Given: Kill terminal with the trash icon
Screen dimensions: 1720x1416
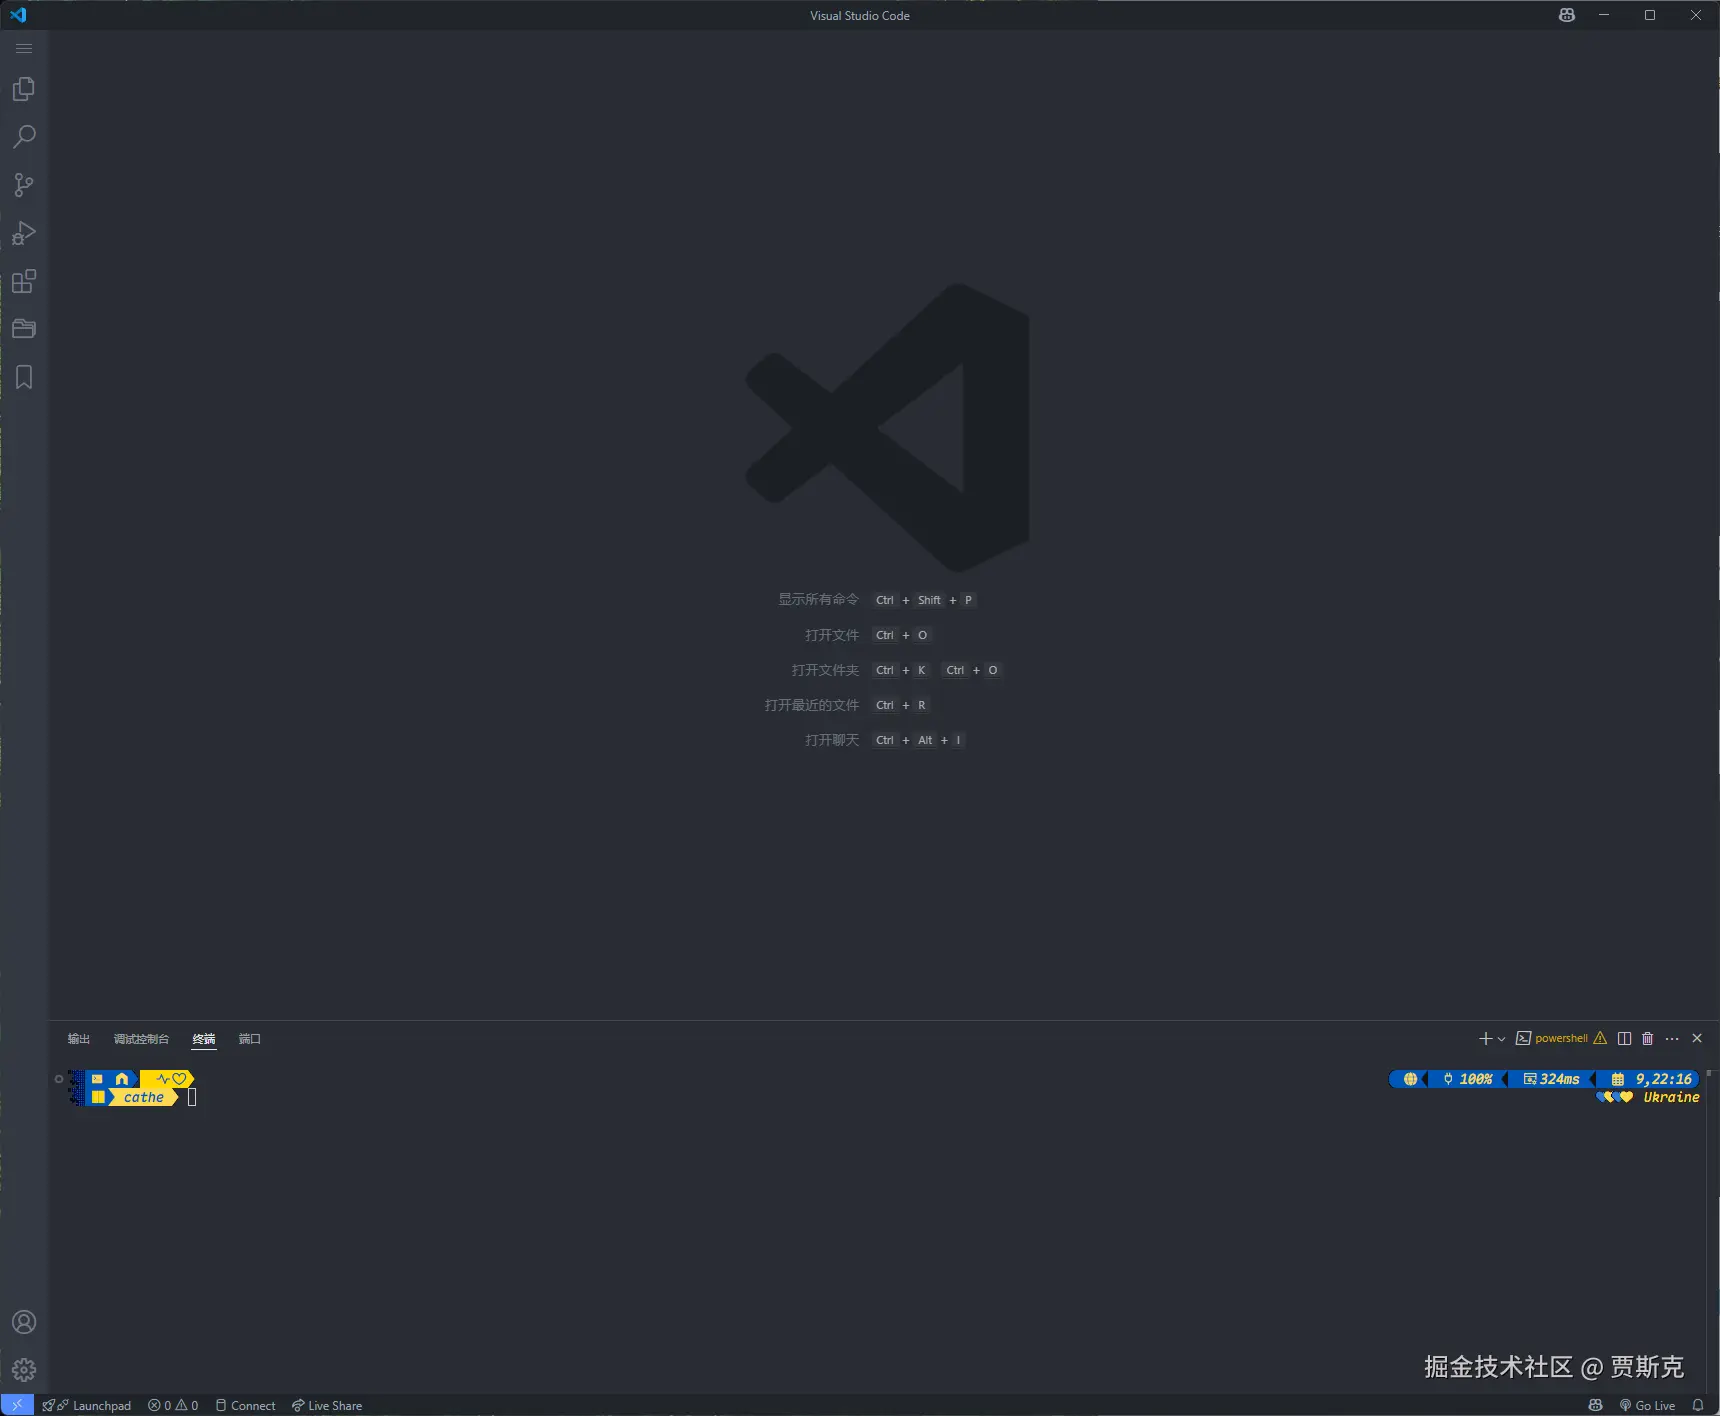Looking at the screenshot, I should tap(1648, 1039).
